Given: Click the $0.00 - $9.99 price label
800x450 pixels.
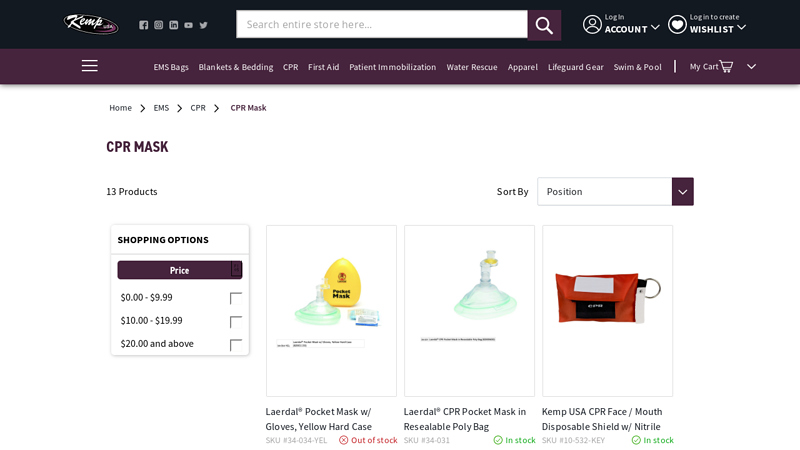Looking at the screenshot, I should pyautogui.click(x=146, y=297).
